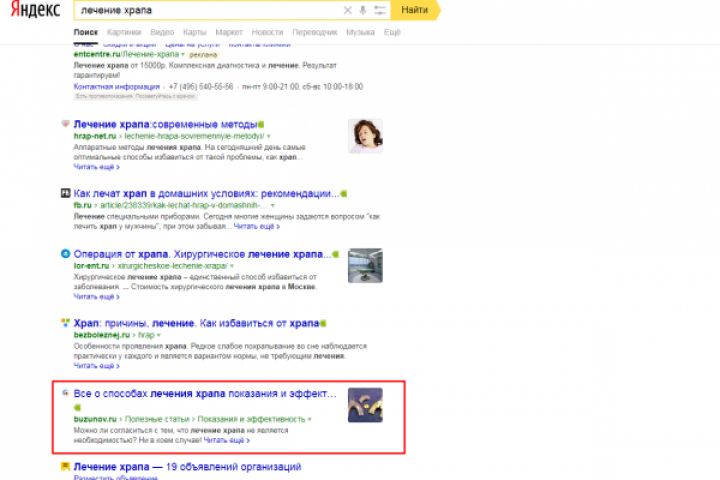The width and height of the screenshot is (720, 480).
Task: Click 'Читать ещё' in buzunov.ru snippet
Action: coord(226,440)
